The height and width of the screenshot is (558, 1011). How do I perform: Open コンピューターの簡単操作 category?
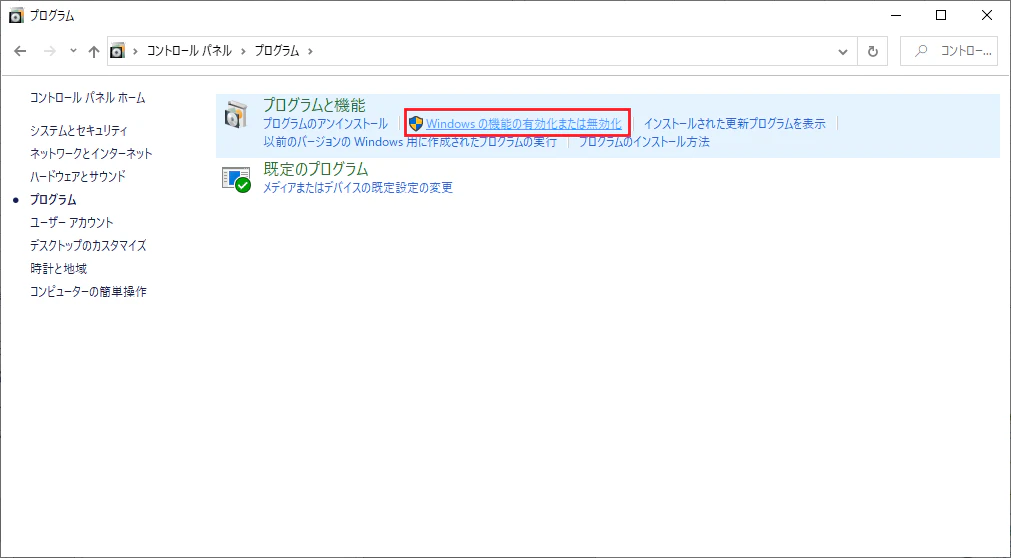click(x=88, y=292)
